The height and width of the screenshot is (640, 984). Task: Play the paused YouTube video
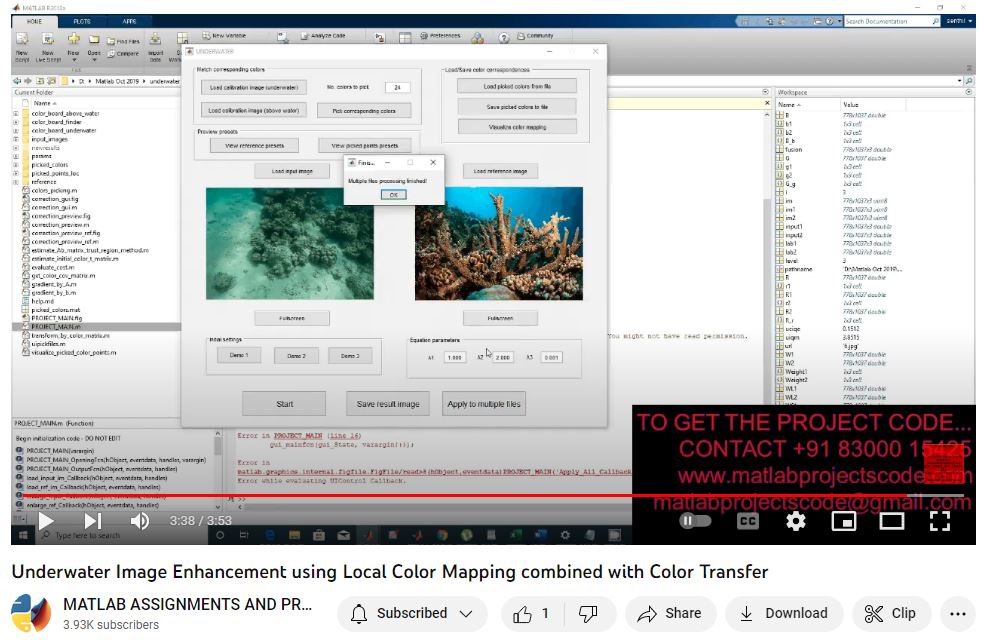tap(46, 521)
